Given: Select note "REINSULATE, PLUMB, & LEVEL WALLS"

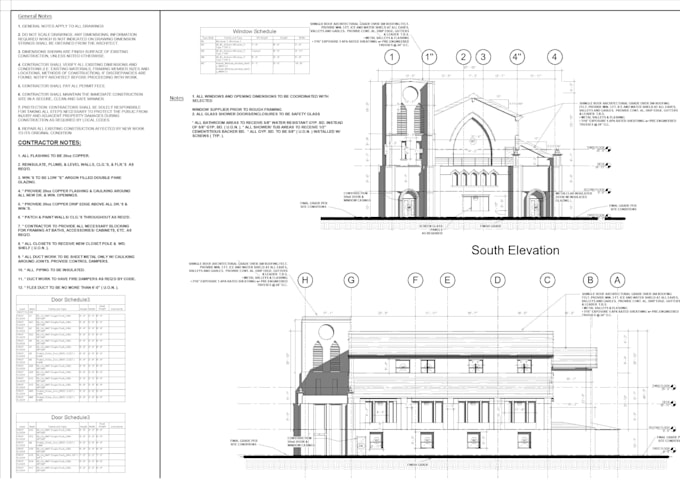Looking at the screenshot, I should (x=76, y=167).
